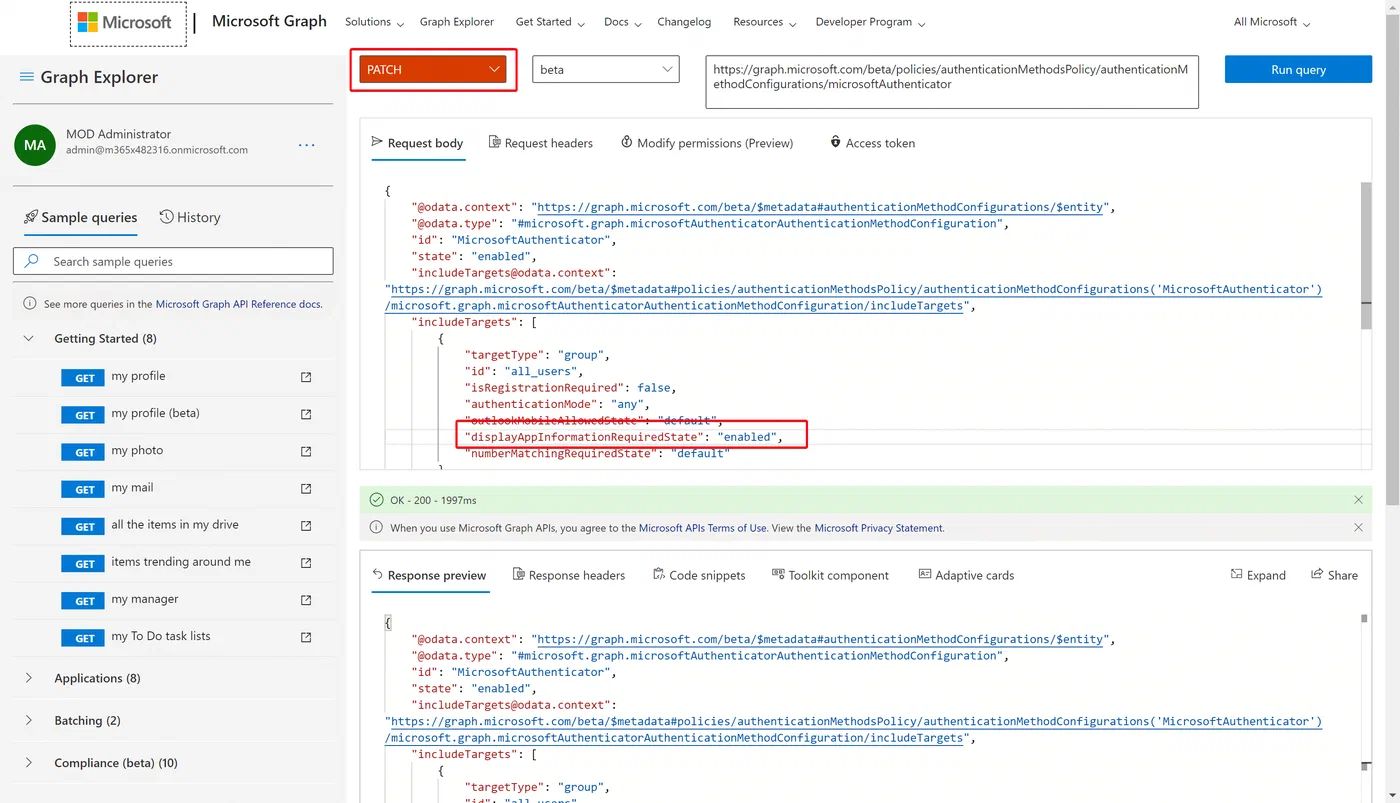Open external link icon for items trending around me
The height and width of the screenshot is (803, 1400).
click(306, 562)
